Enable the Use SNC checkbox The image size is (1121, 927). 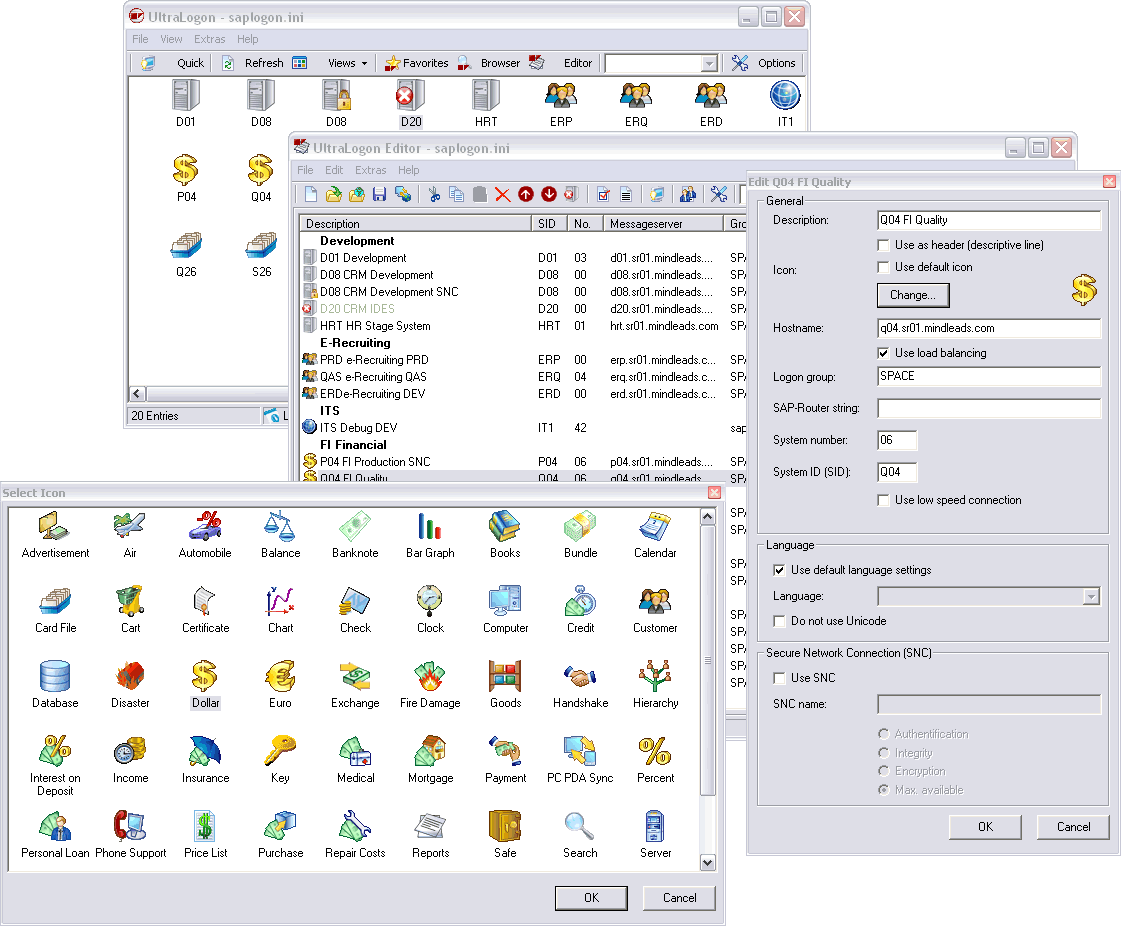(x=779, y=678)
